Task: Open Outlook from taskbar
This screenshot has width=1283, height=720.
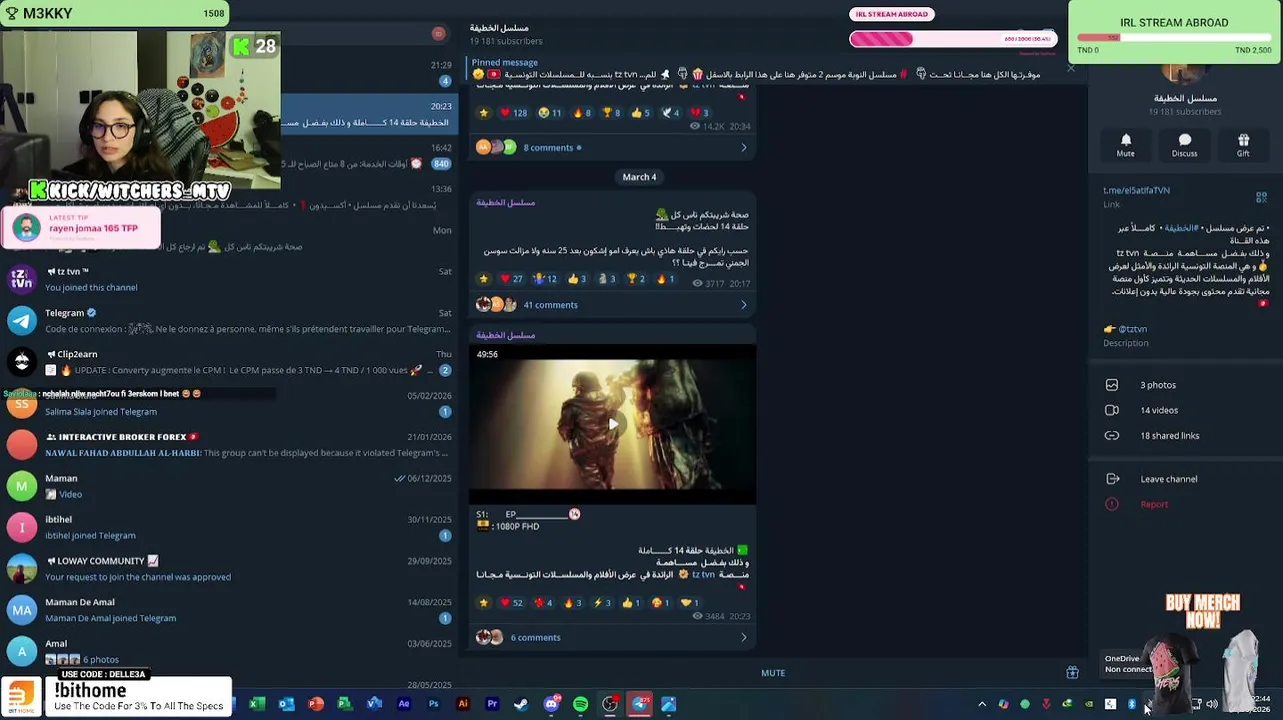Action: [x=286, y=704]
